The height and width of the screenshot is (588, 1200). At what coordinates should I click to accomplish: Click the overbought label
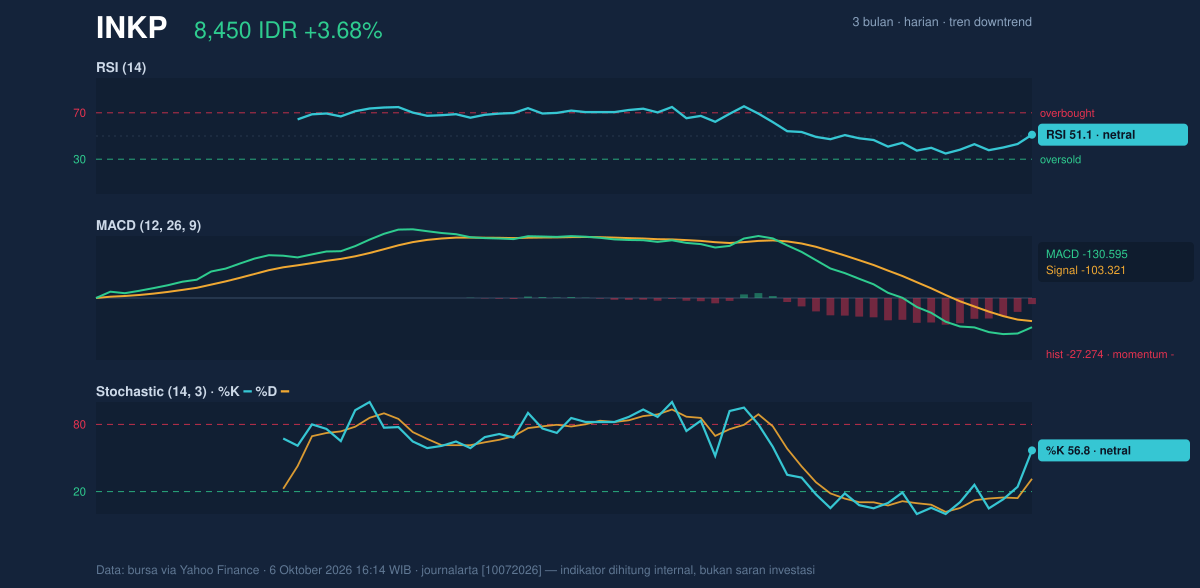[x=1067, y=114]
